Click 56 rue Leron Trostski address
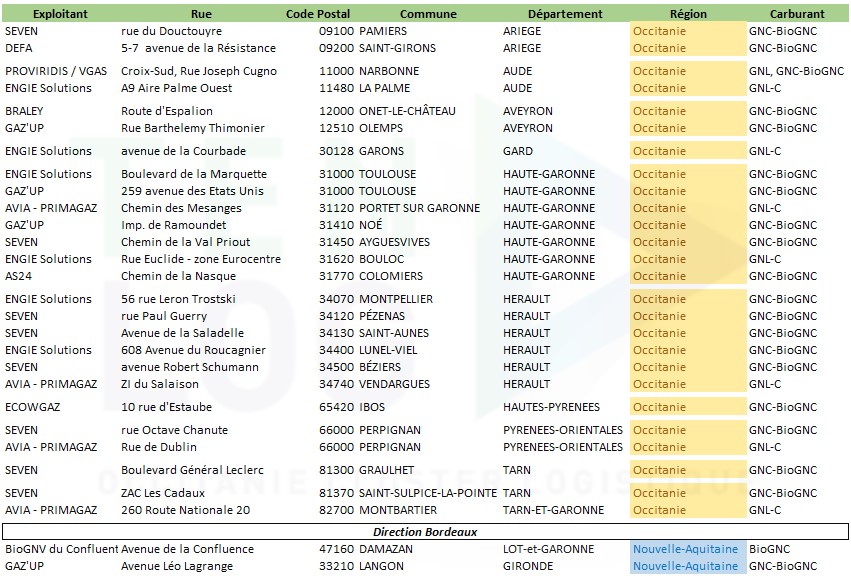The height and width of the screenshot is (576, 851). [x=178, y=299]
